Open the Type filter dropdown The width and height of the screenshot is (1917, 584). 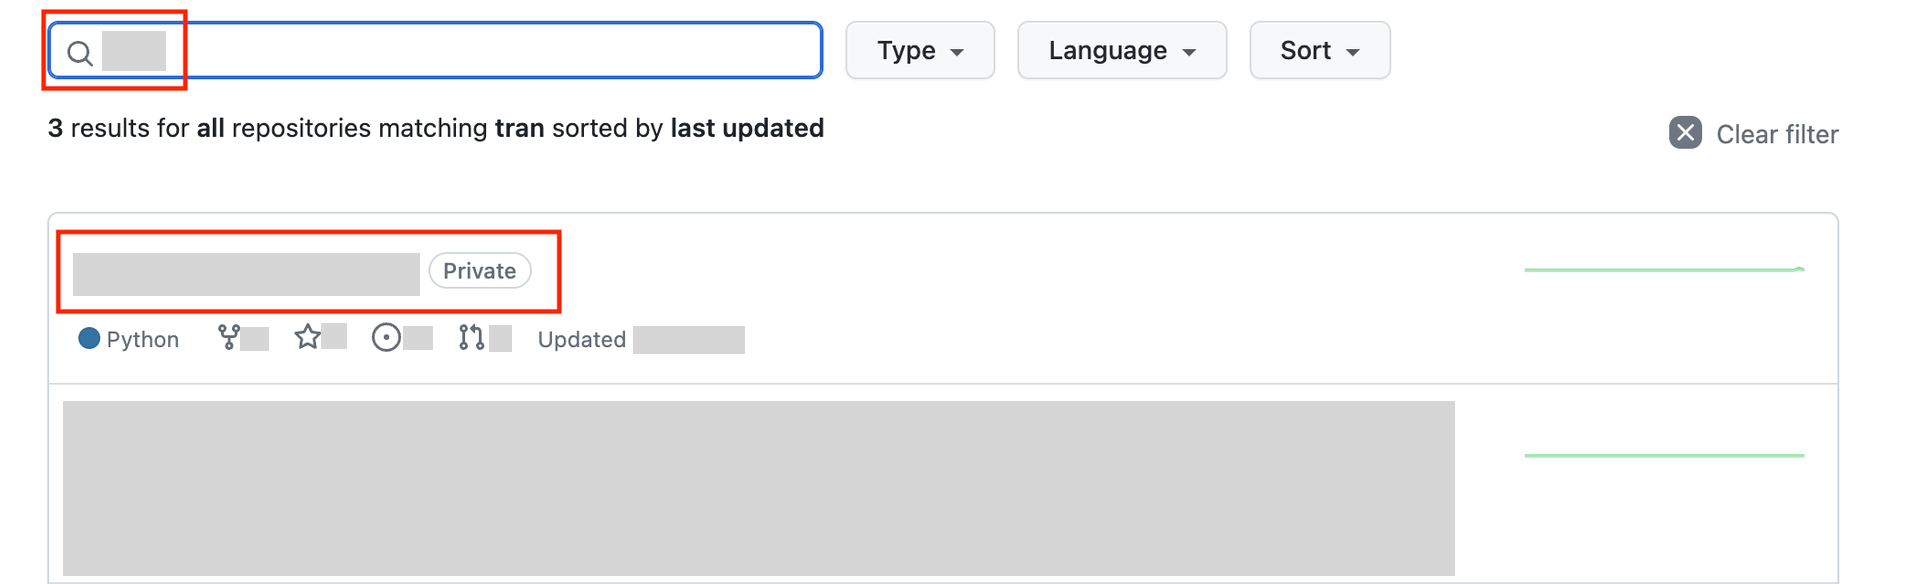click(919, 50)
